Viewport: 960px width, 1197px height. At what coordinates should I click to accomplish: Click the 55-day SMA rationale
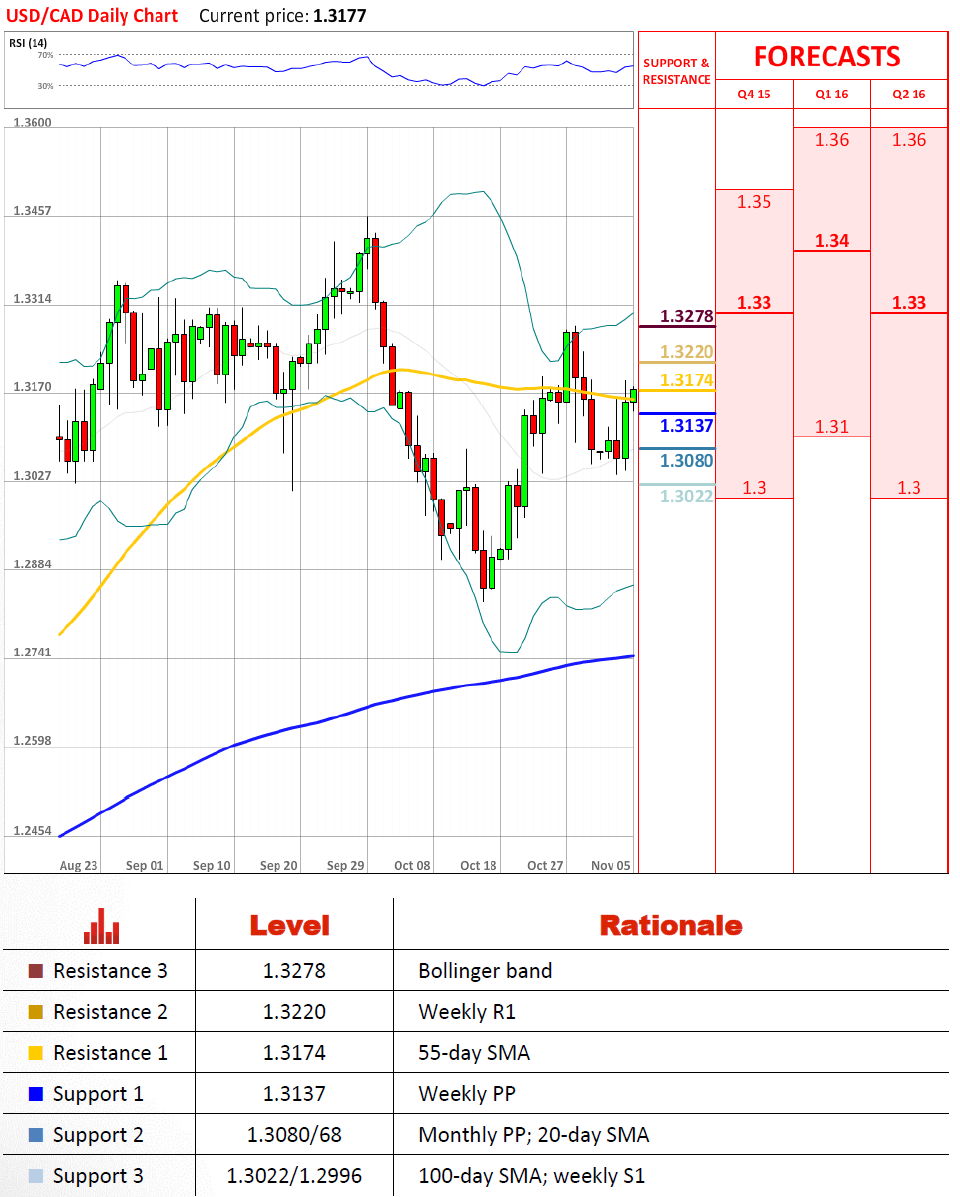(x=474, y=1053)
